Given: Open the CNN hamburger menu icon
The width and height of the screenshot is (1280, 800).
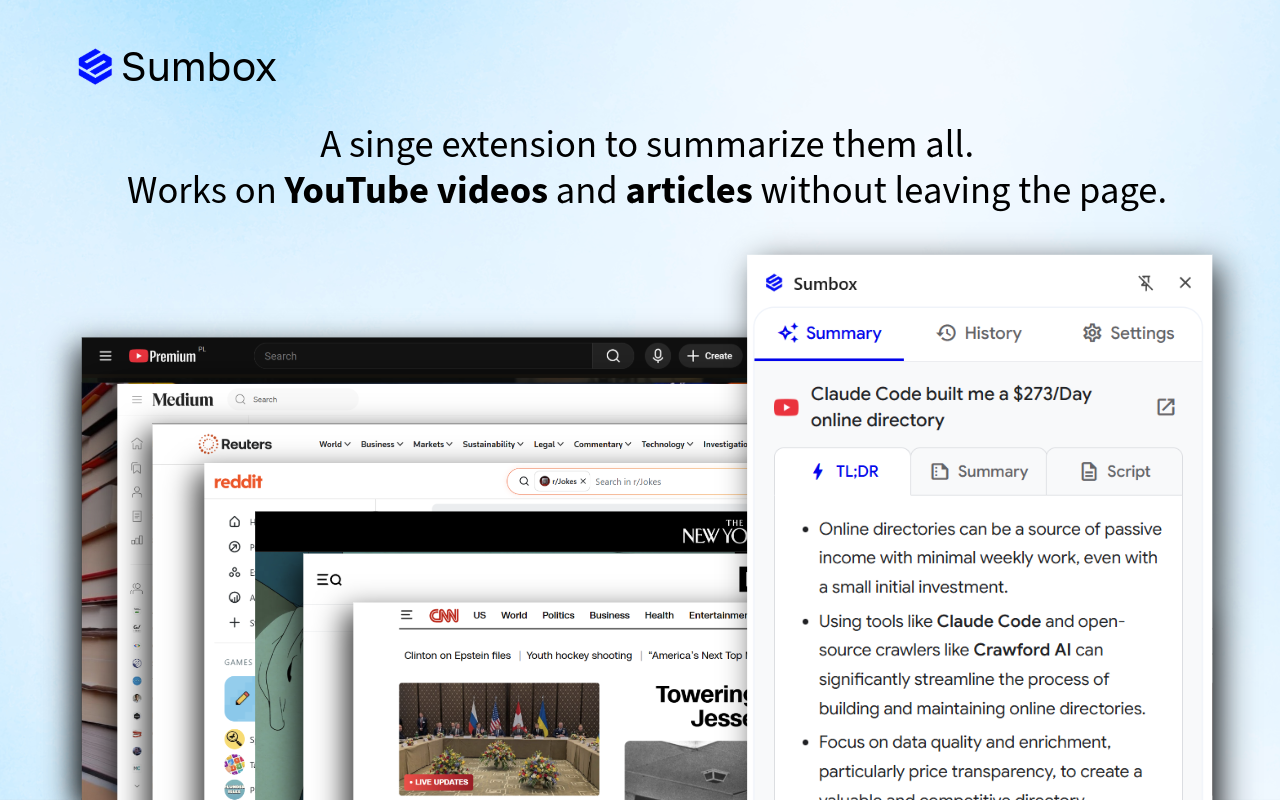Looking at the screenshot, I should 406,615.
